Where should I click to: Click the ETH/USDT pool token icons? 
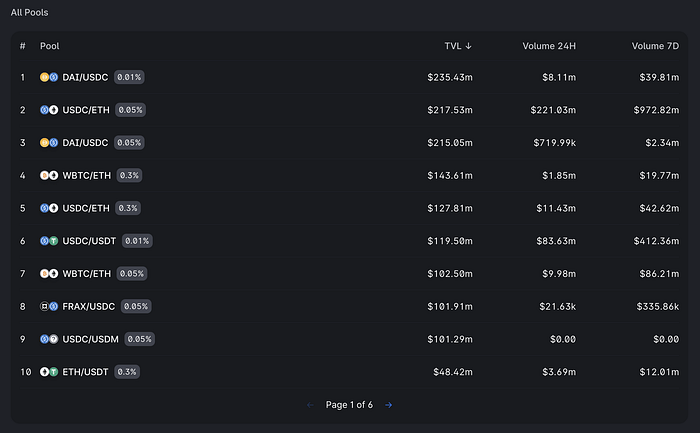point(49,372)
